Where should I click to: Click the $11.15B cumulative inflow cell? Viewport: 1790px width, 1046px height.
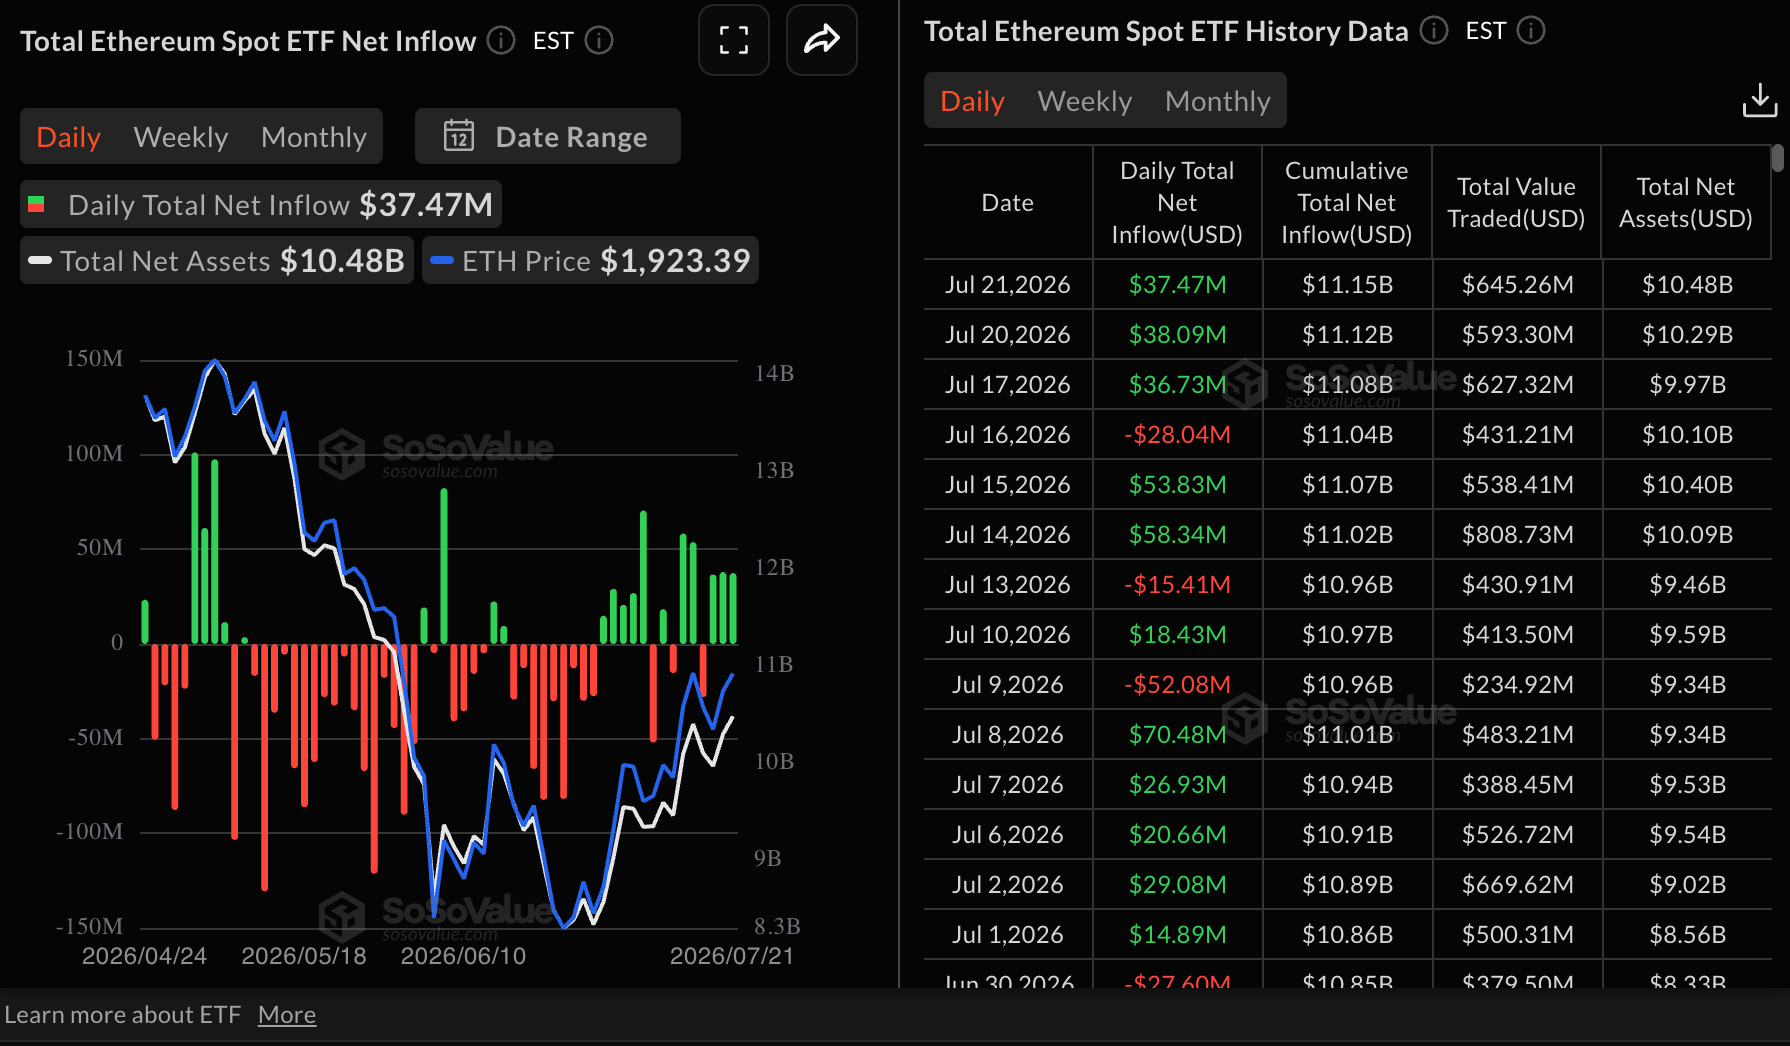1347,285
